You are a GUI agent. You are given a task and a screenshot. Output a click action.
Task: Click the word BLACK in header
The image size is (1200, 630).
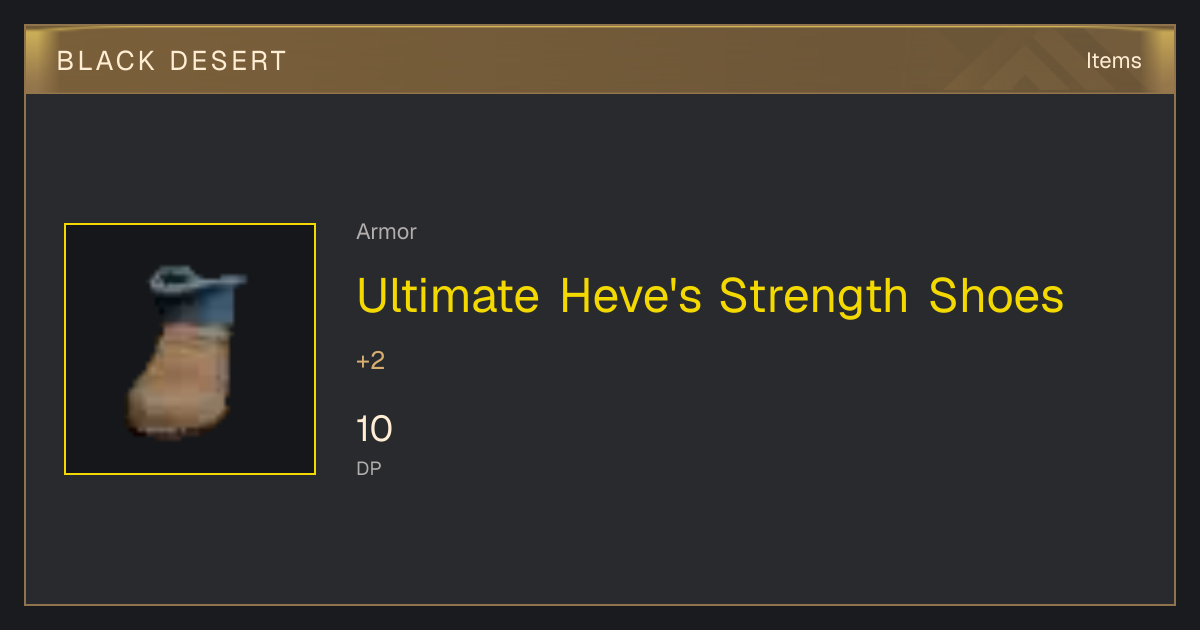click(x=93, y=61)
